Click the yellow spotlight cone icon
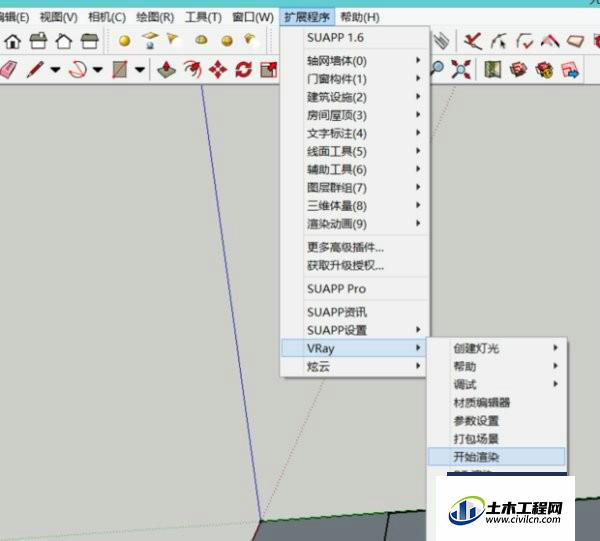600x541 pixels. point(172,39)
